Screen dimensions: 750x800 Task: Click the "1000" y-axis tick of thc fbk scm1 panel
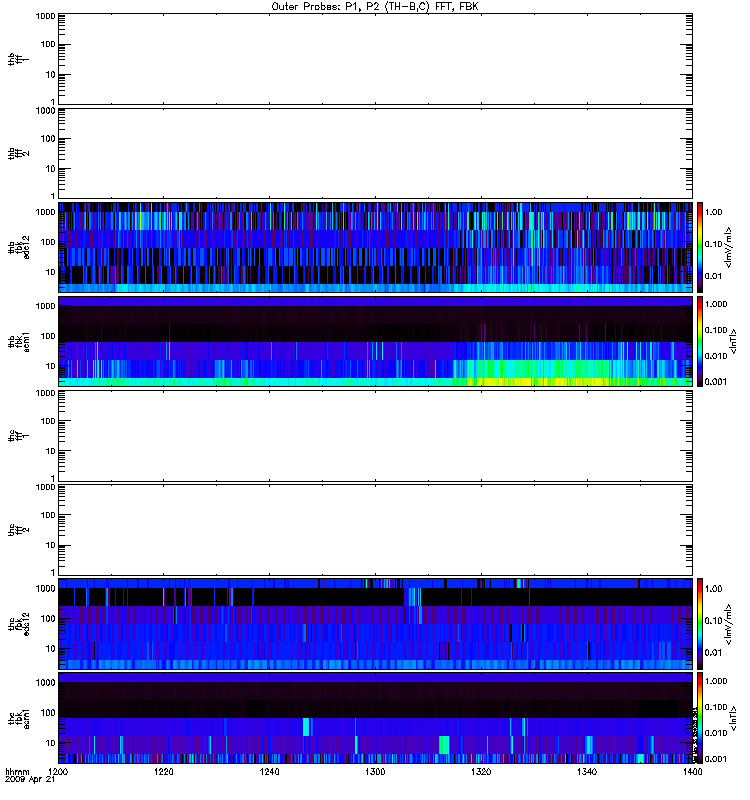(45, 683)
